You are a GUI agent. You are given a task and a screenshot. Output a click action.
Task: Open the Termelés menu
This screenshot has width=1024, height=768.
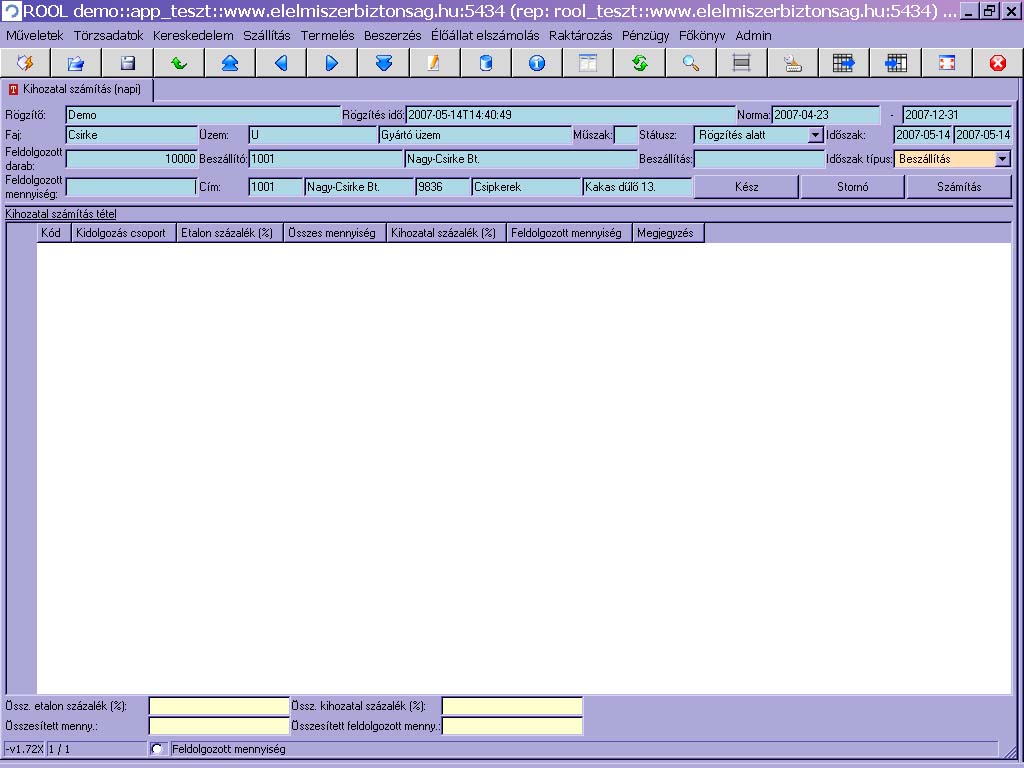pos(327,35)
